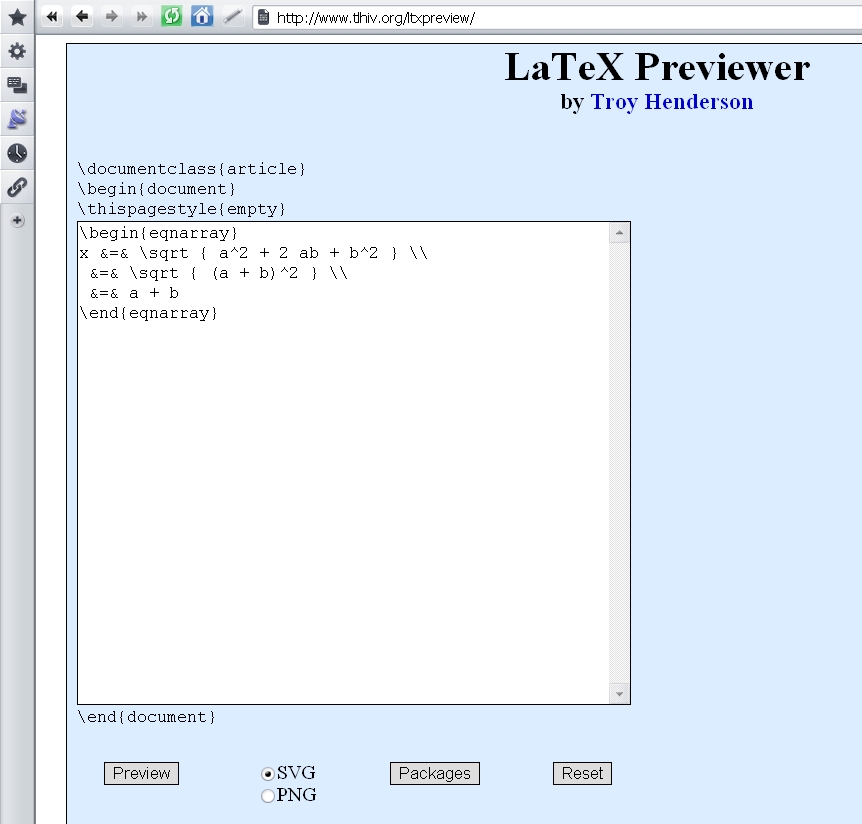Screen dimensions: 862x824
Task: Open bookmarks with the star icon
Action: point(17,16)
